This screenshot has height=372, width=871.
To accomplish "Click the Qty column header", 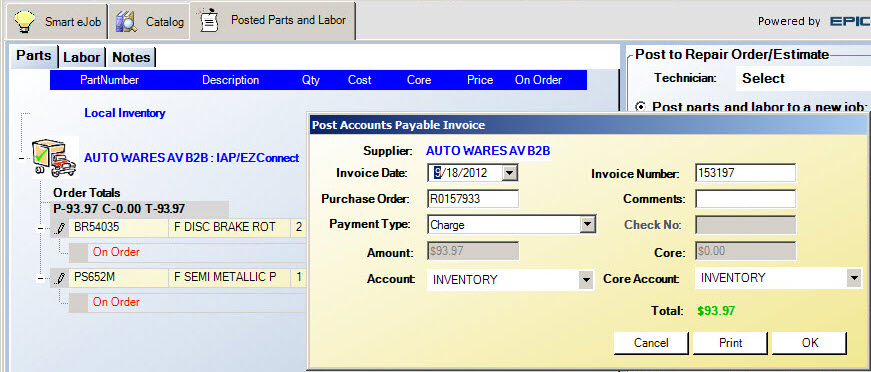I will [311, 80].
